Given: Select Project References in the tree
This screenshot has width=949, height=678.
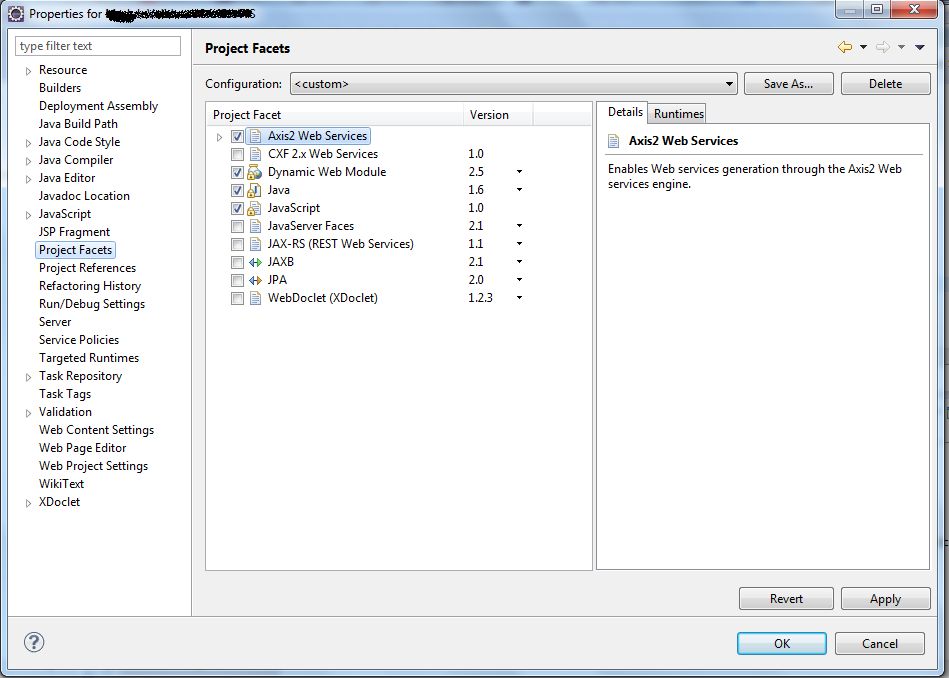Looking at the screenshot, I should click(x=87, y=268).
